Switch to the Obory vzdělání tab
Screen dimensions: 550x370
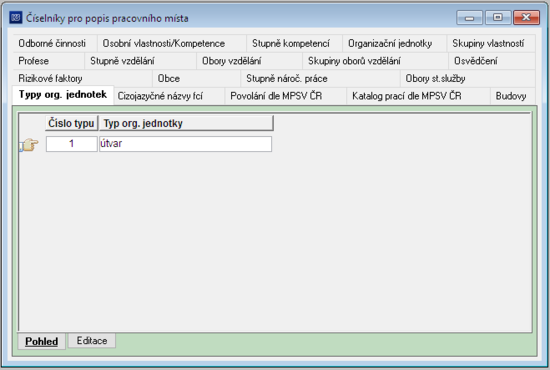tap(232, 61)
